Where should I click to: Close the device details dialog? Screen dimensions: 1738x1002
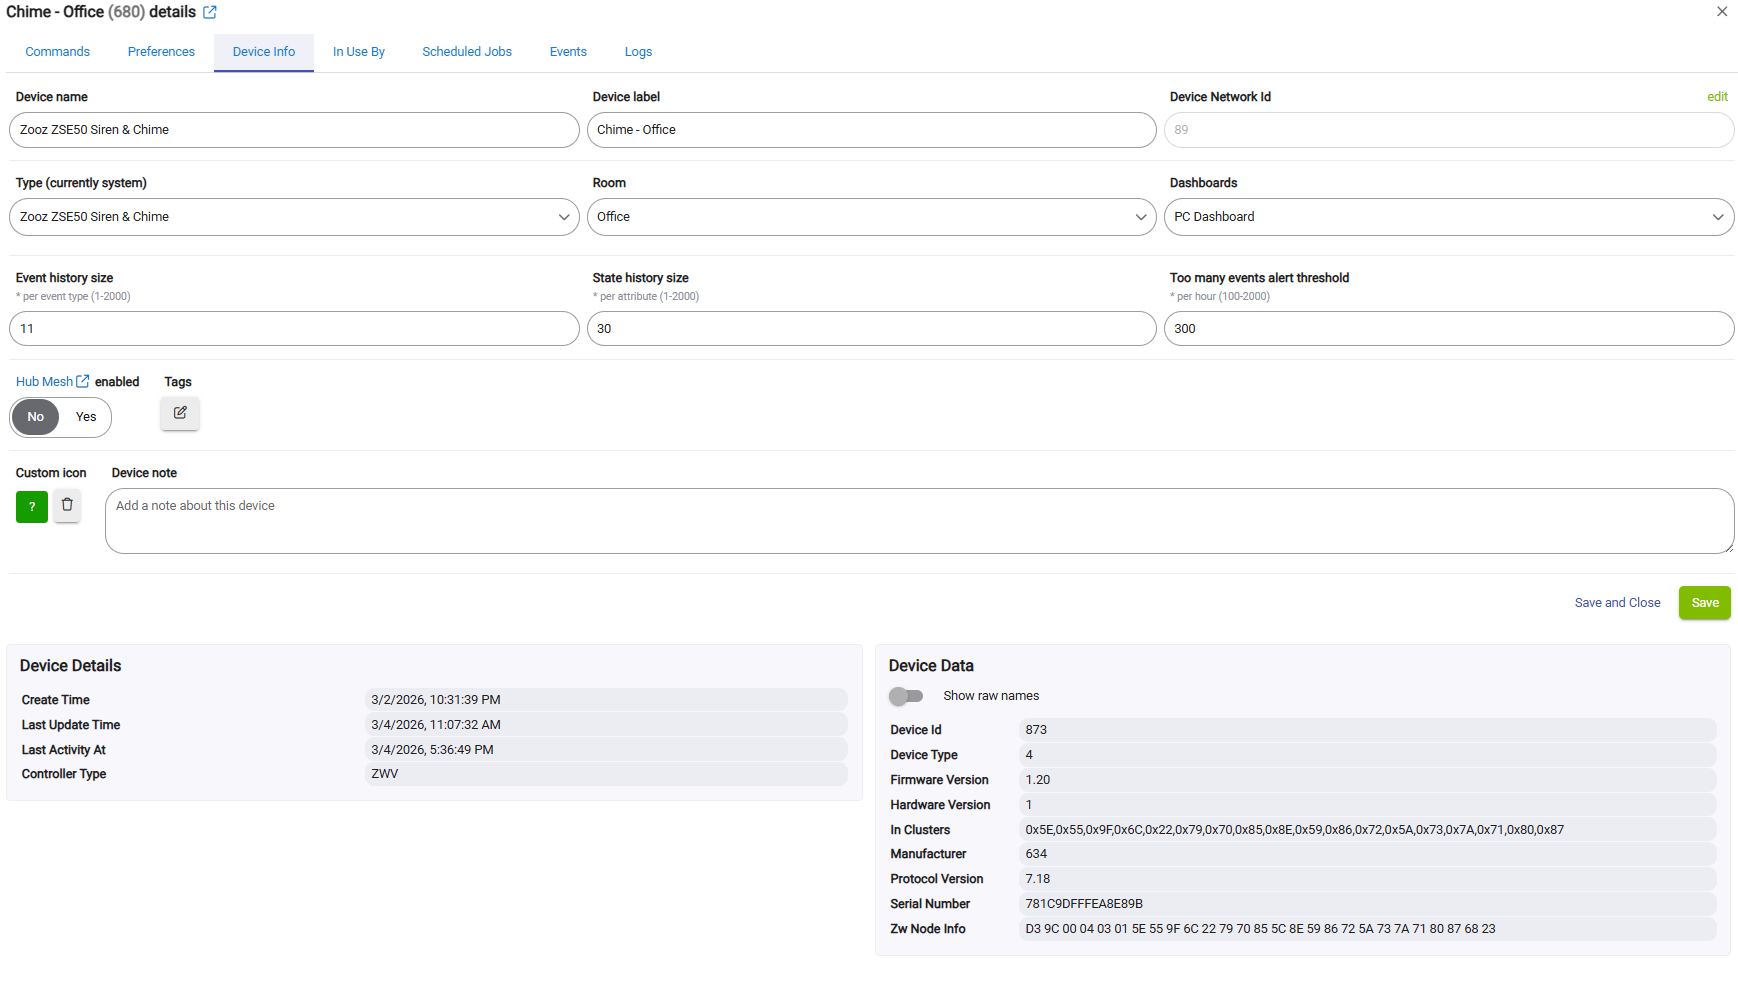(x=1722, y=12)
